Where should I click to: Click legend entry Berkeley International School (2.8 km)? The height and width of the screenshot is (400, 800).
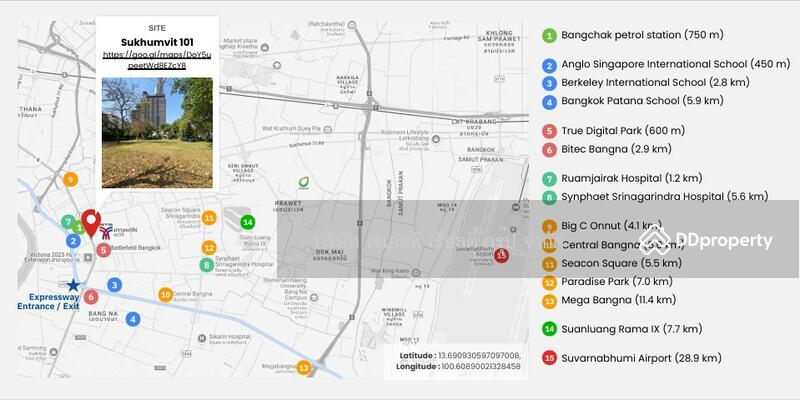655,83
